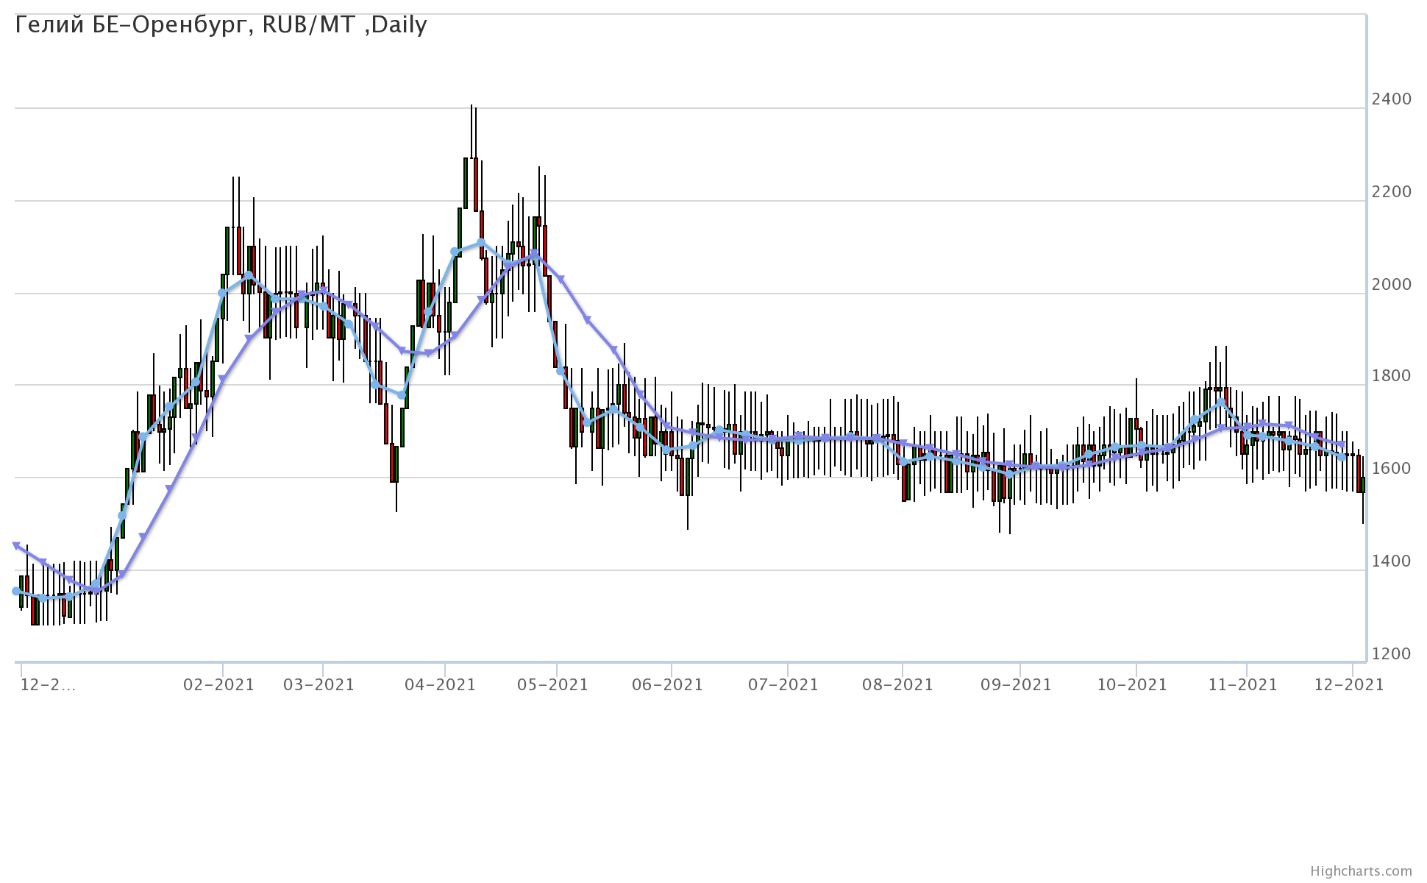Click the 09-2021 date label
Viewport: 1427px width, 883px height.
point(1017,684)
